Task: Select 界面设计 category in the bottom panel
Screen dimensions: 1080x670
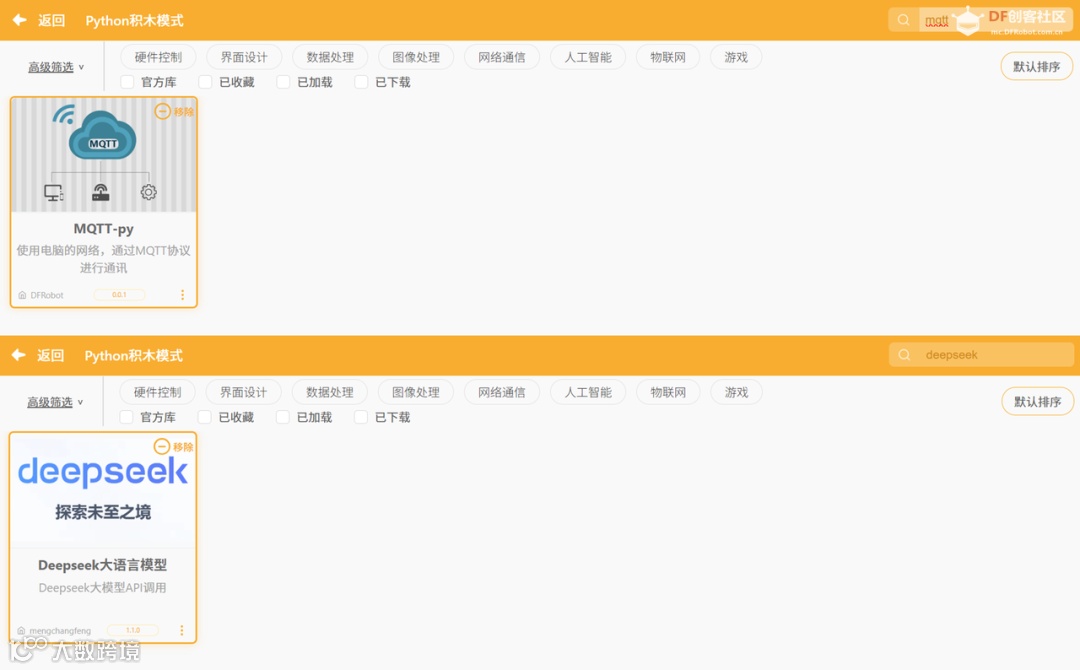Action: coord(243,392)
